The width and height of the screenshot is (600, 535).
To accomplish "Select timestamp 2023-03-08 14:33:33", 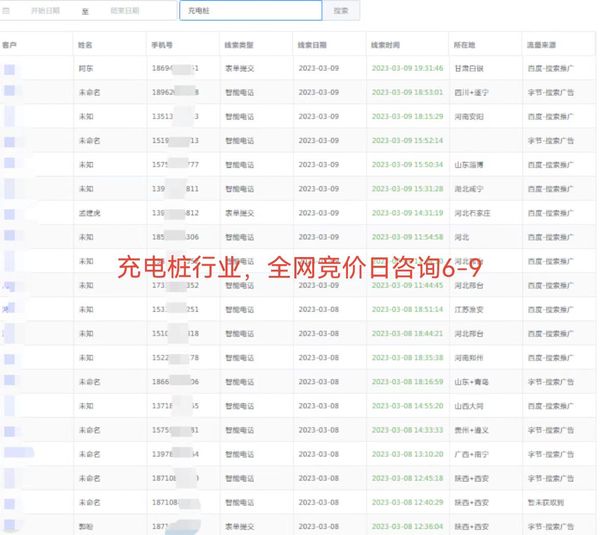I will pyautogui.click(x=408, y=430).
